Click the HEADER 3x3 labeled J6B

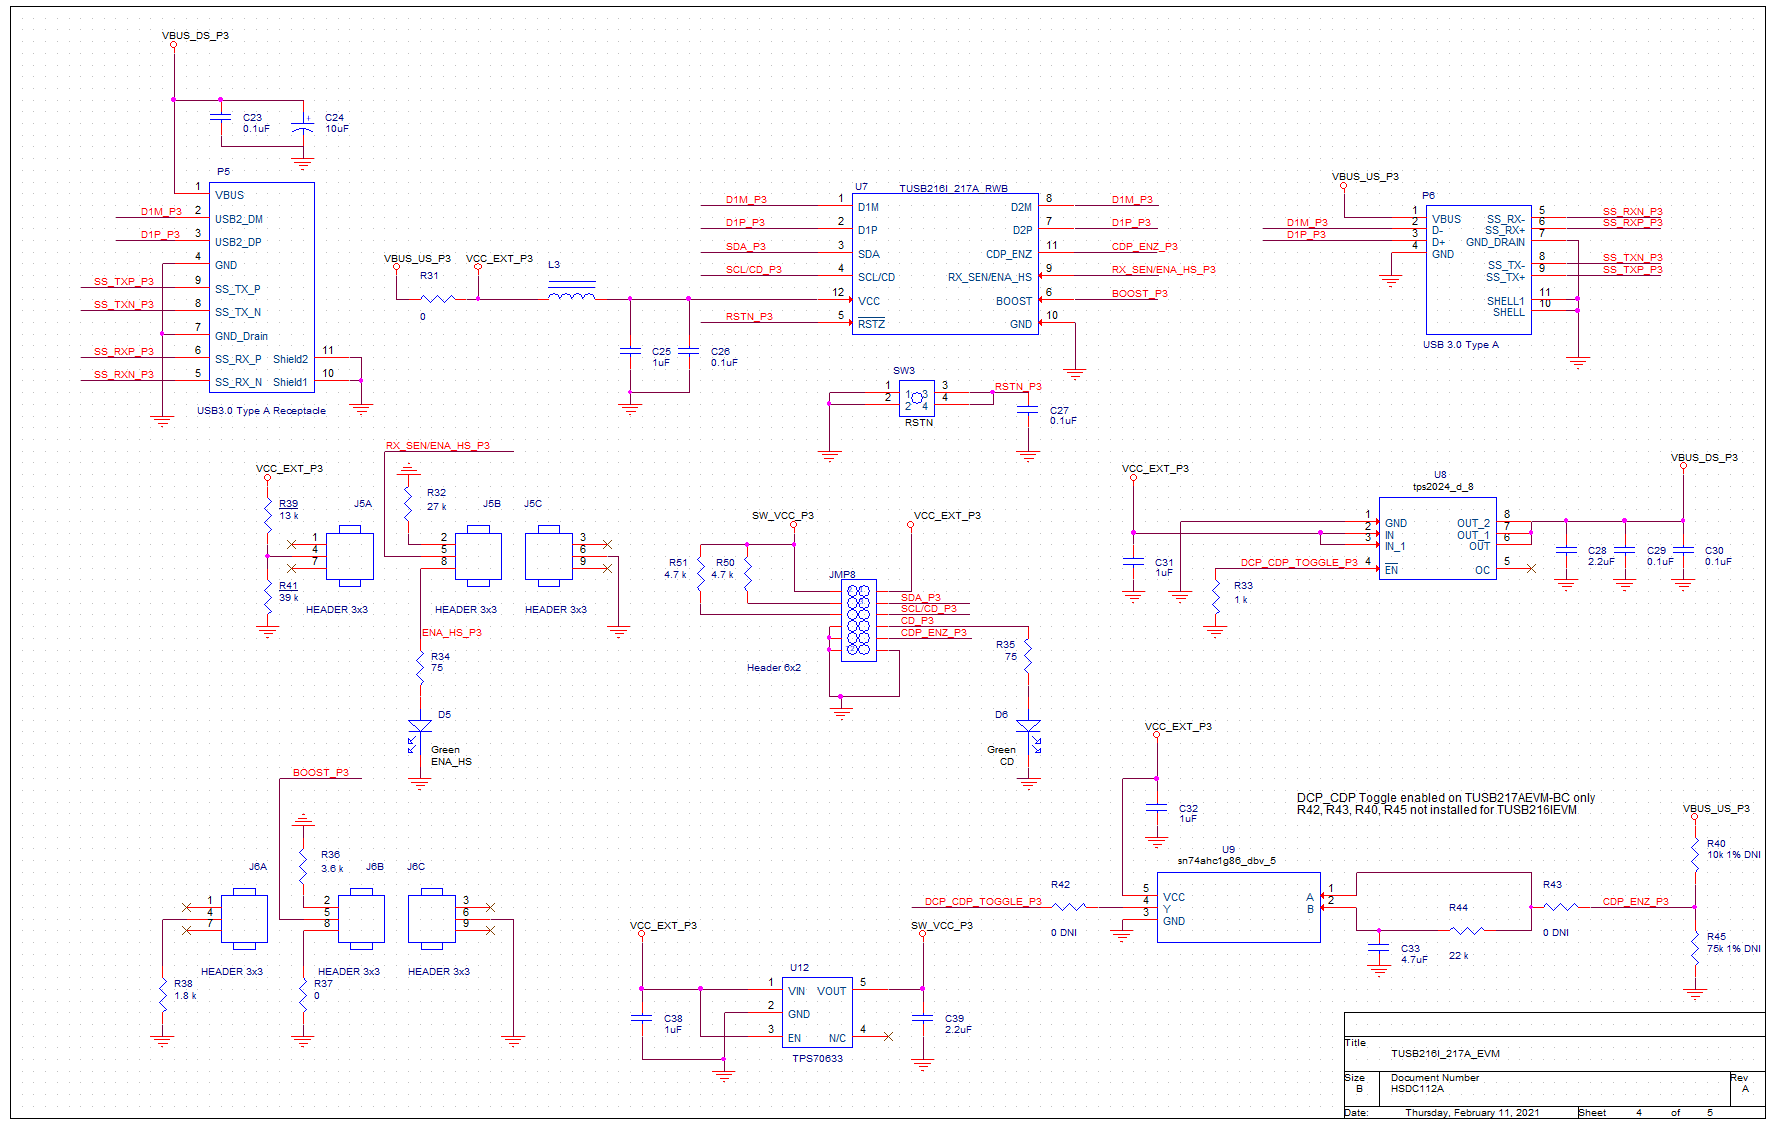coord(362,918)
